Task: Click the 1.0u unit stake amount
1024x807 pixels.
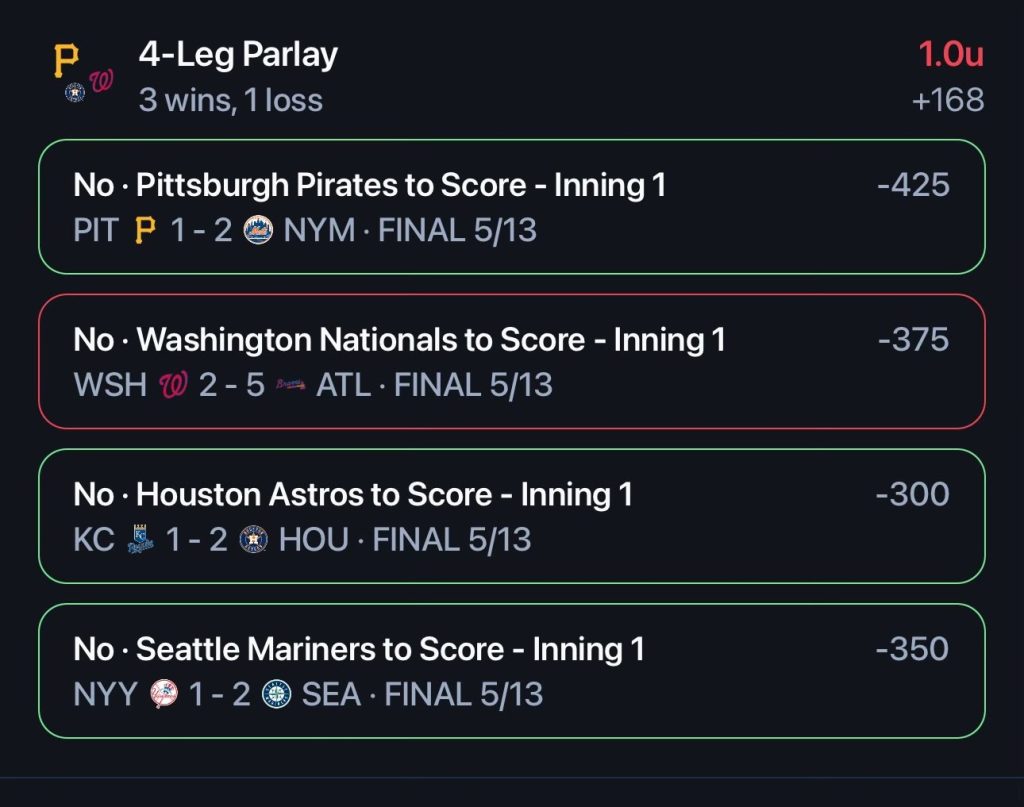Action: 951,55
